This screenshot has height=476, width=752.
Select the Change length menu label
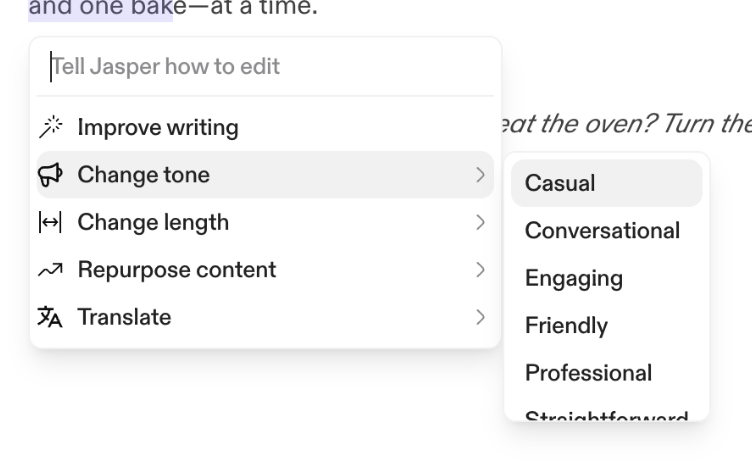tap(153, 223)
